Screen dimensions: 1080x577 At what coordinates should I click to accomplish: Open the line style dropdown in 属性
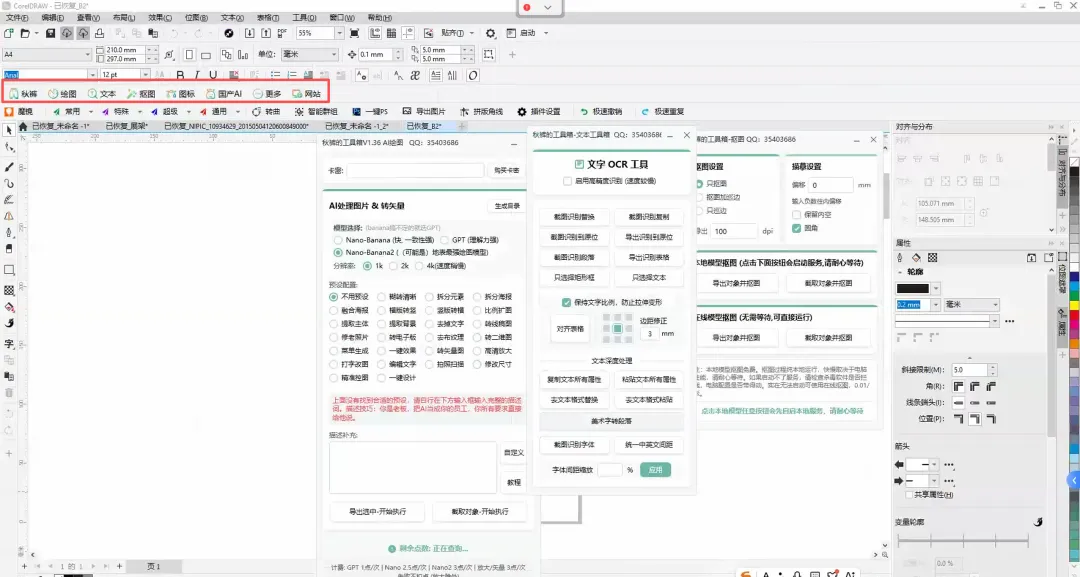(995, 321)
